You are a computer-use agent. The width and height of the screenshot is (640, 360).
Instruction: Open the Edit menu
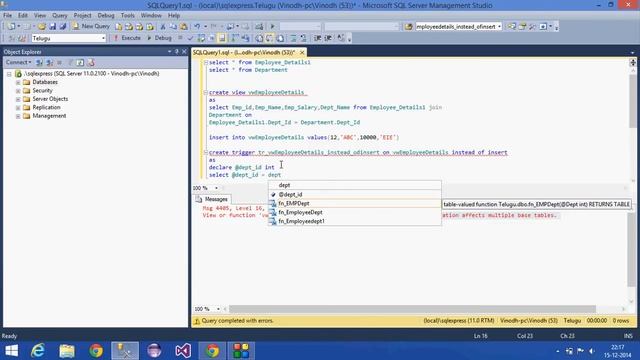tap(23, 16)
